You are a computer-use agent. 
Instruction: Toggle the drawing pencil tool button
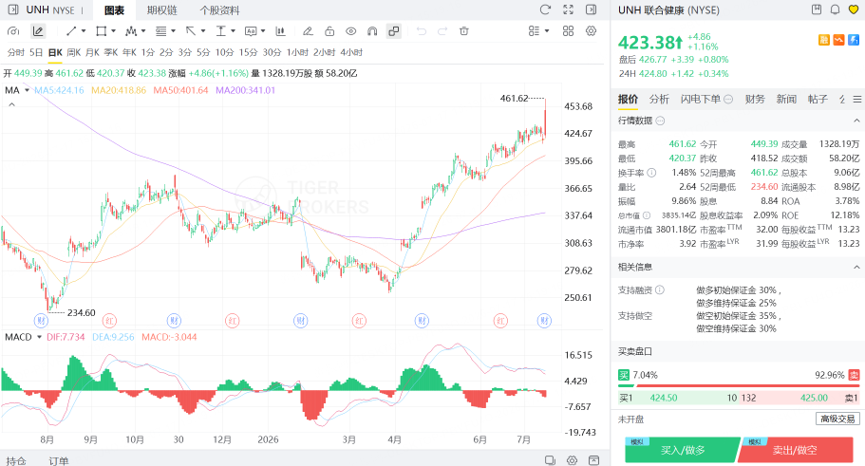click(38, 31)
